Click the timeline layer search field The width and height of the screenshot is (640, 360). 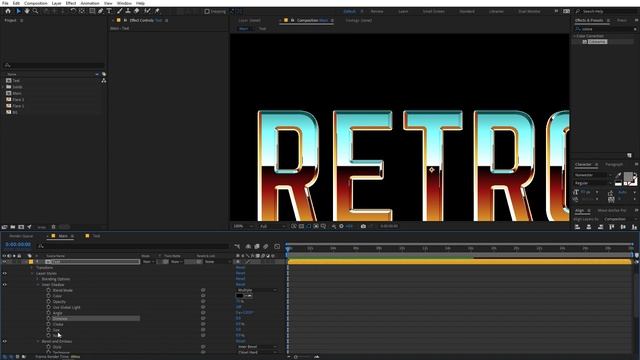click(x=133, y=246)
